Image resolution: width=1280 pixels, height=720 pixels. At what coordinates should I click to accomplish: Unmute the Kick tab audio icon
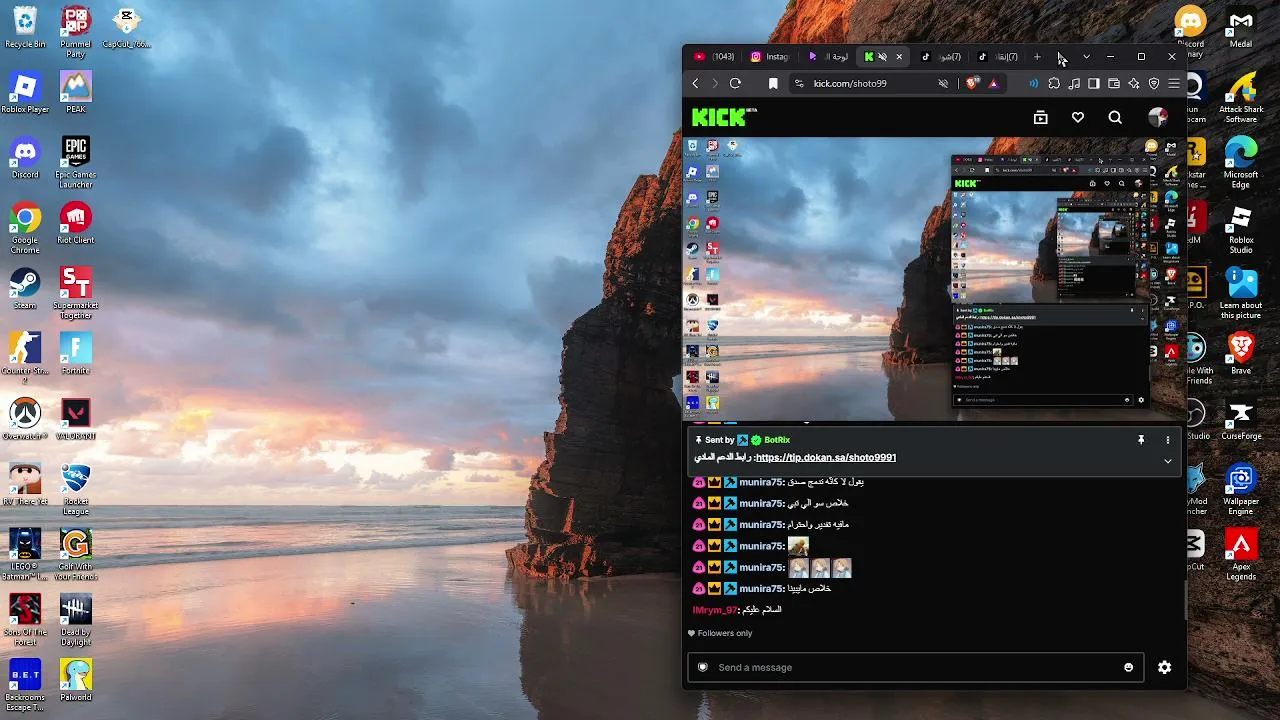click(882, 57)
